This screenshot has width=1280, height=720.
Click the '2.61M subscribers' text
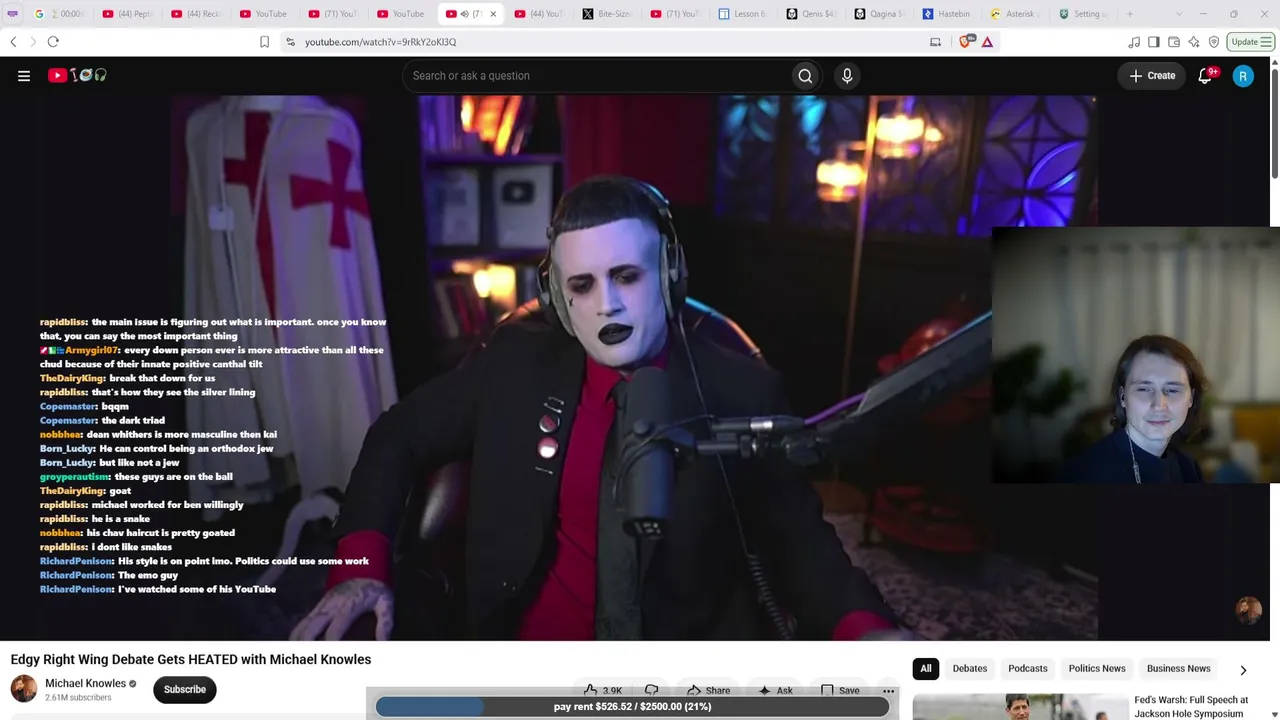(78, 698)
